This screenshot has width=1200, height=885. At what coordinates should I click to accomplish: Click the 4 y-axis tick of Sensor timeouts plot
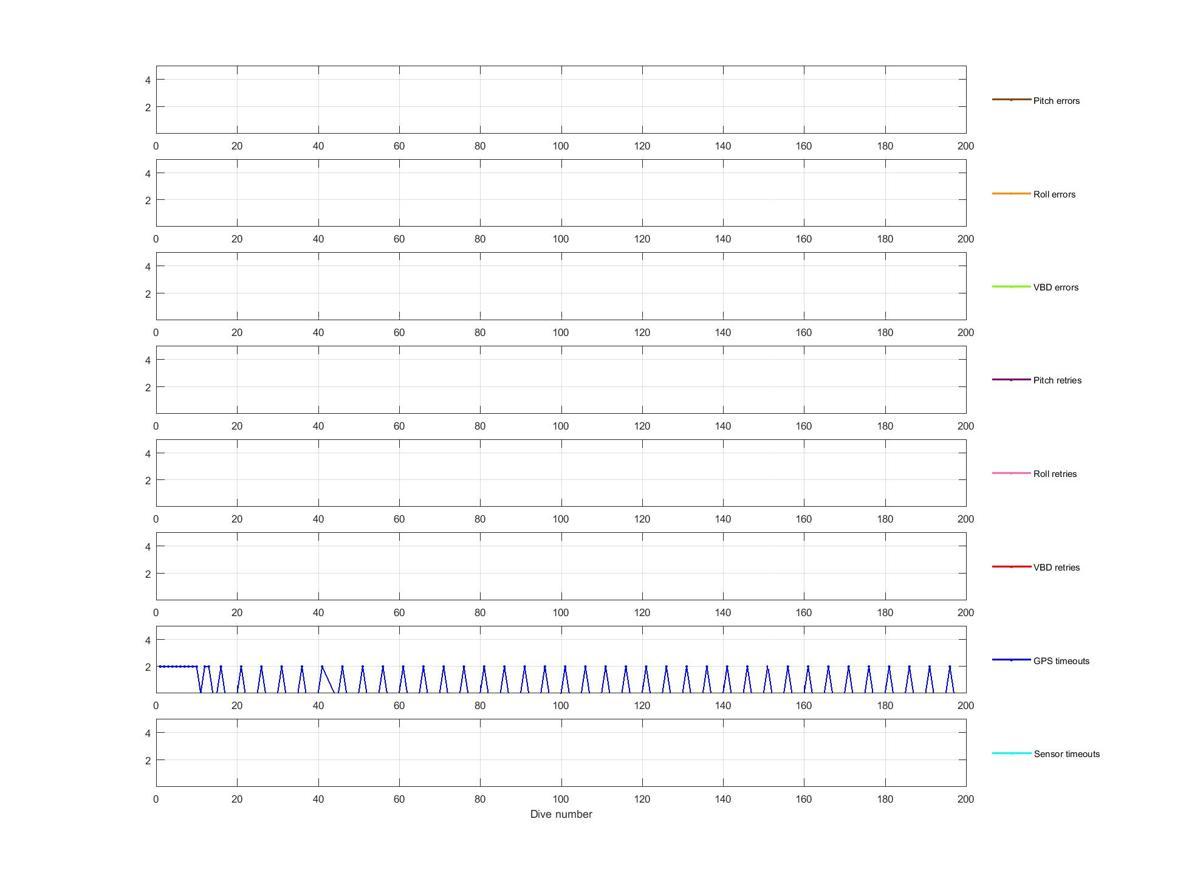click(147, 733)
